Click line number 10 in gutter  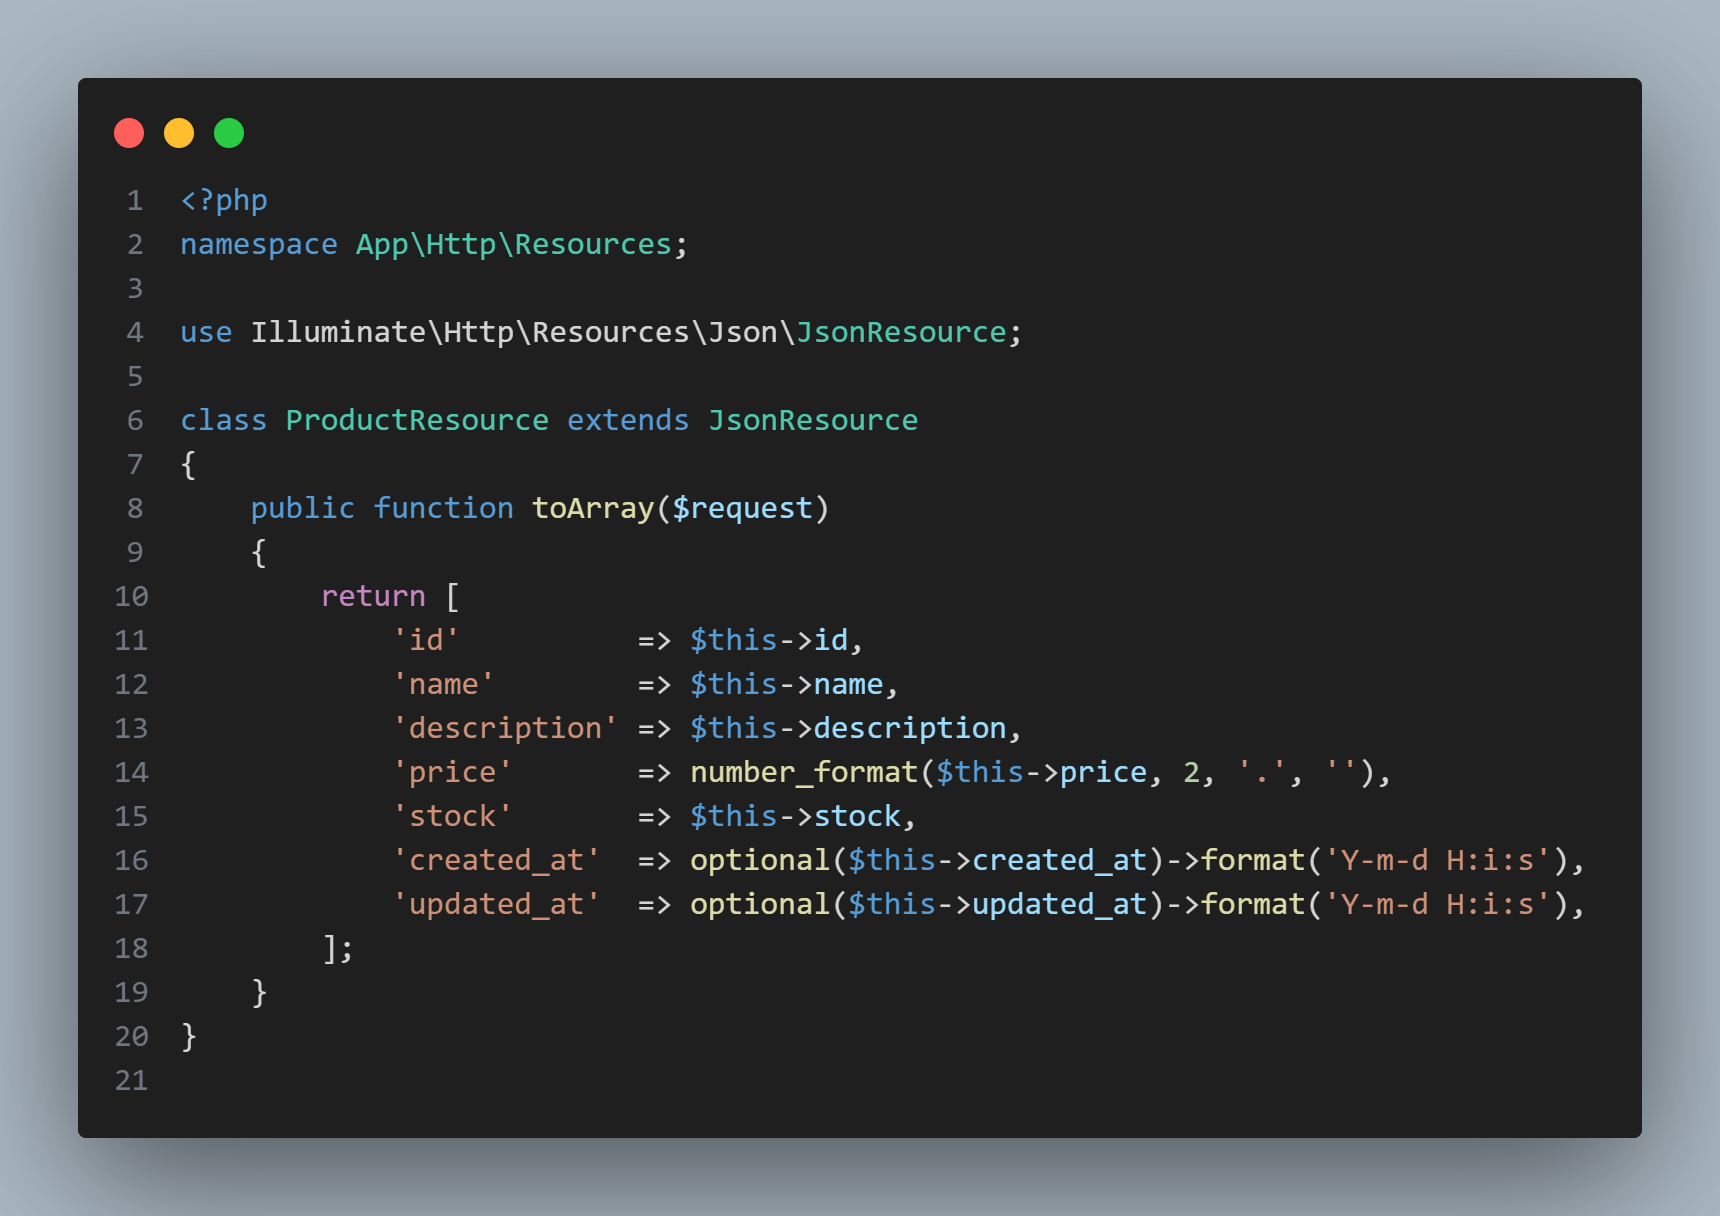131,597
